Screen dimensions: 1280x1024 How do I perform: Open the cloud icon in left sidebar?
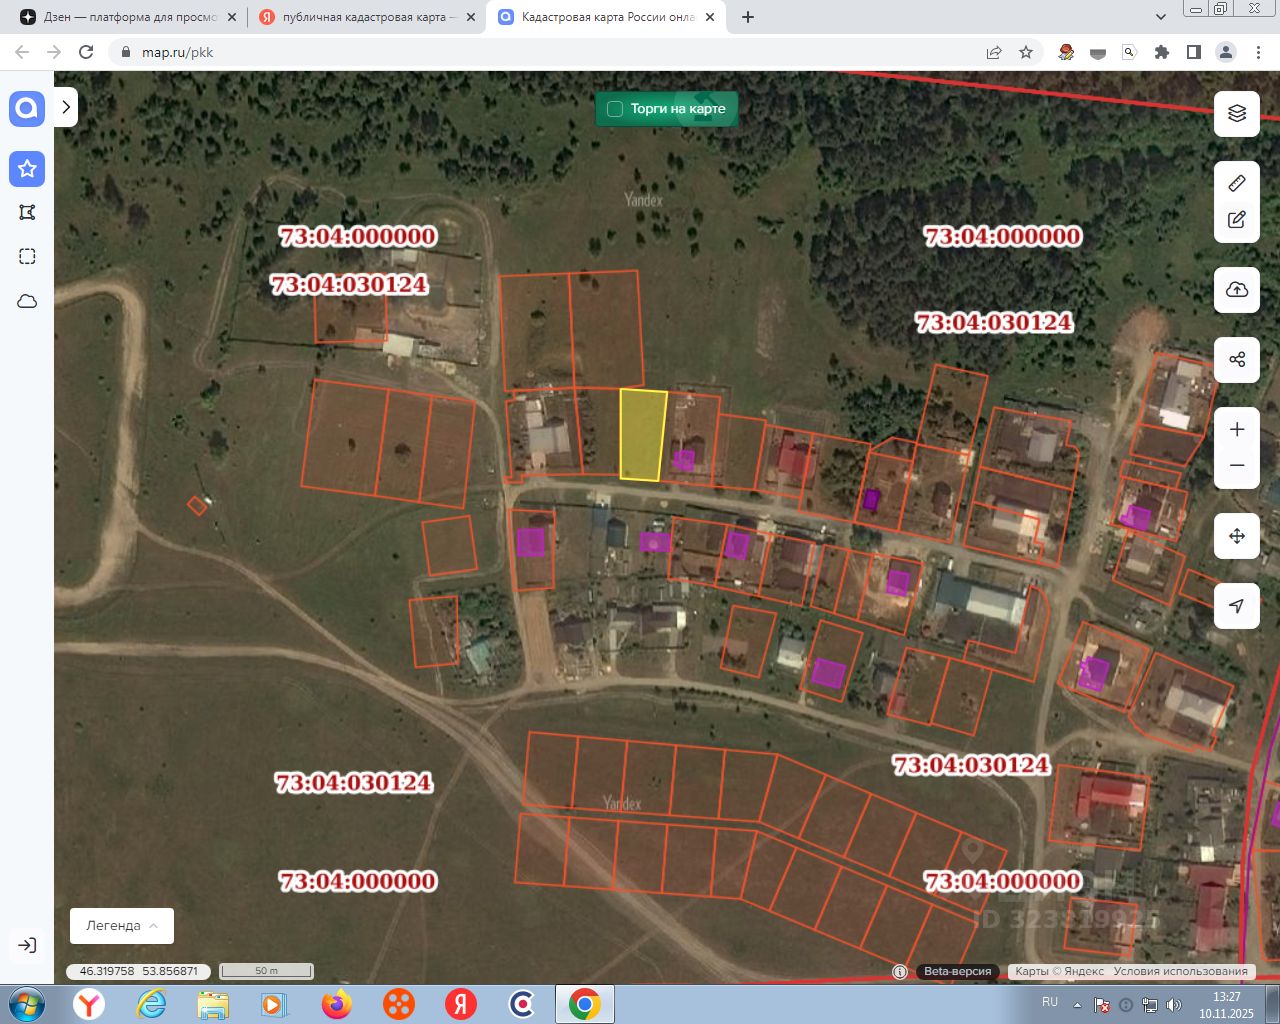click(27, 301)
